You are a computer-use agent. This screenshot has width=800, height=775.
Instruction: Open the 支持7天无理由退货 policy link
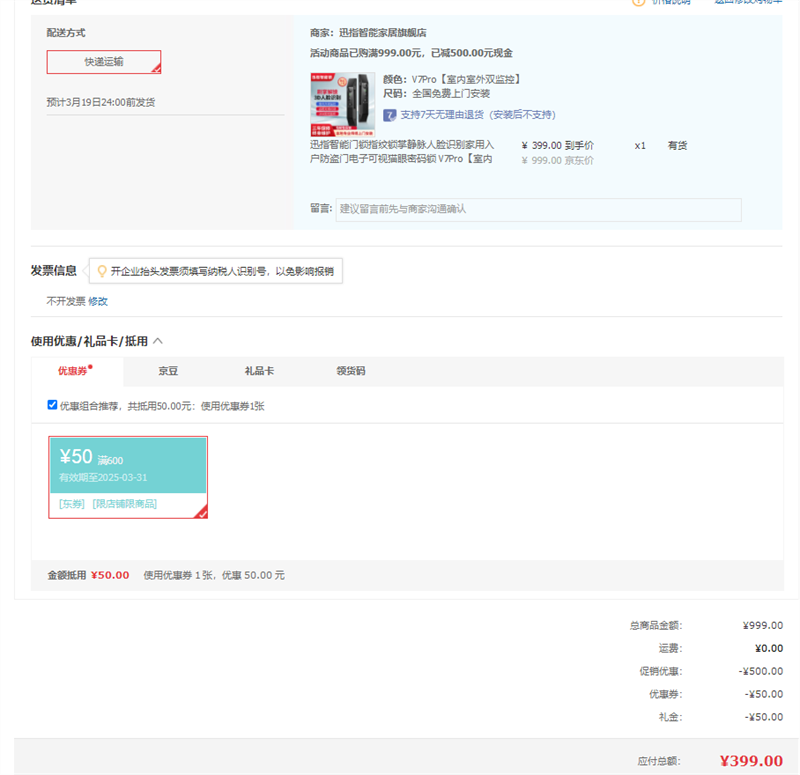click(477, 115)
